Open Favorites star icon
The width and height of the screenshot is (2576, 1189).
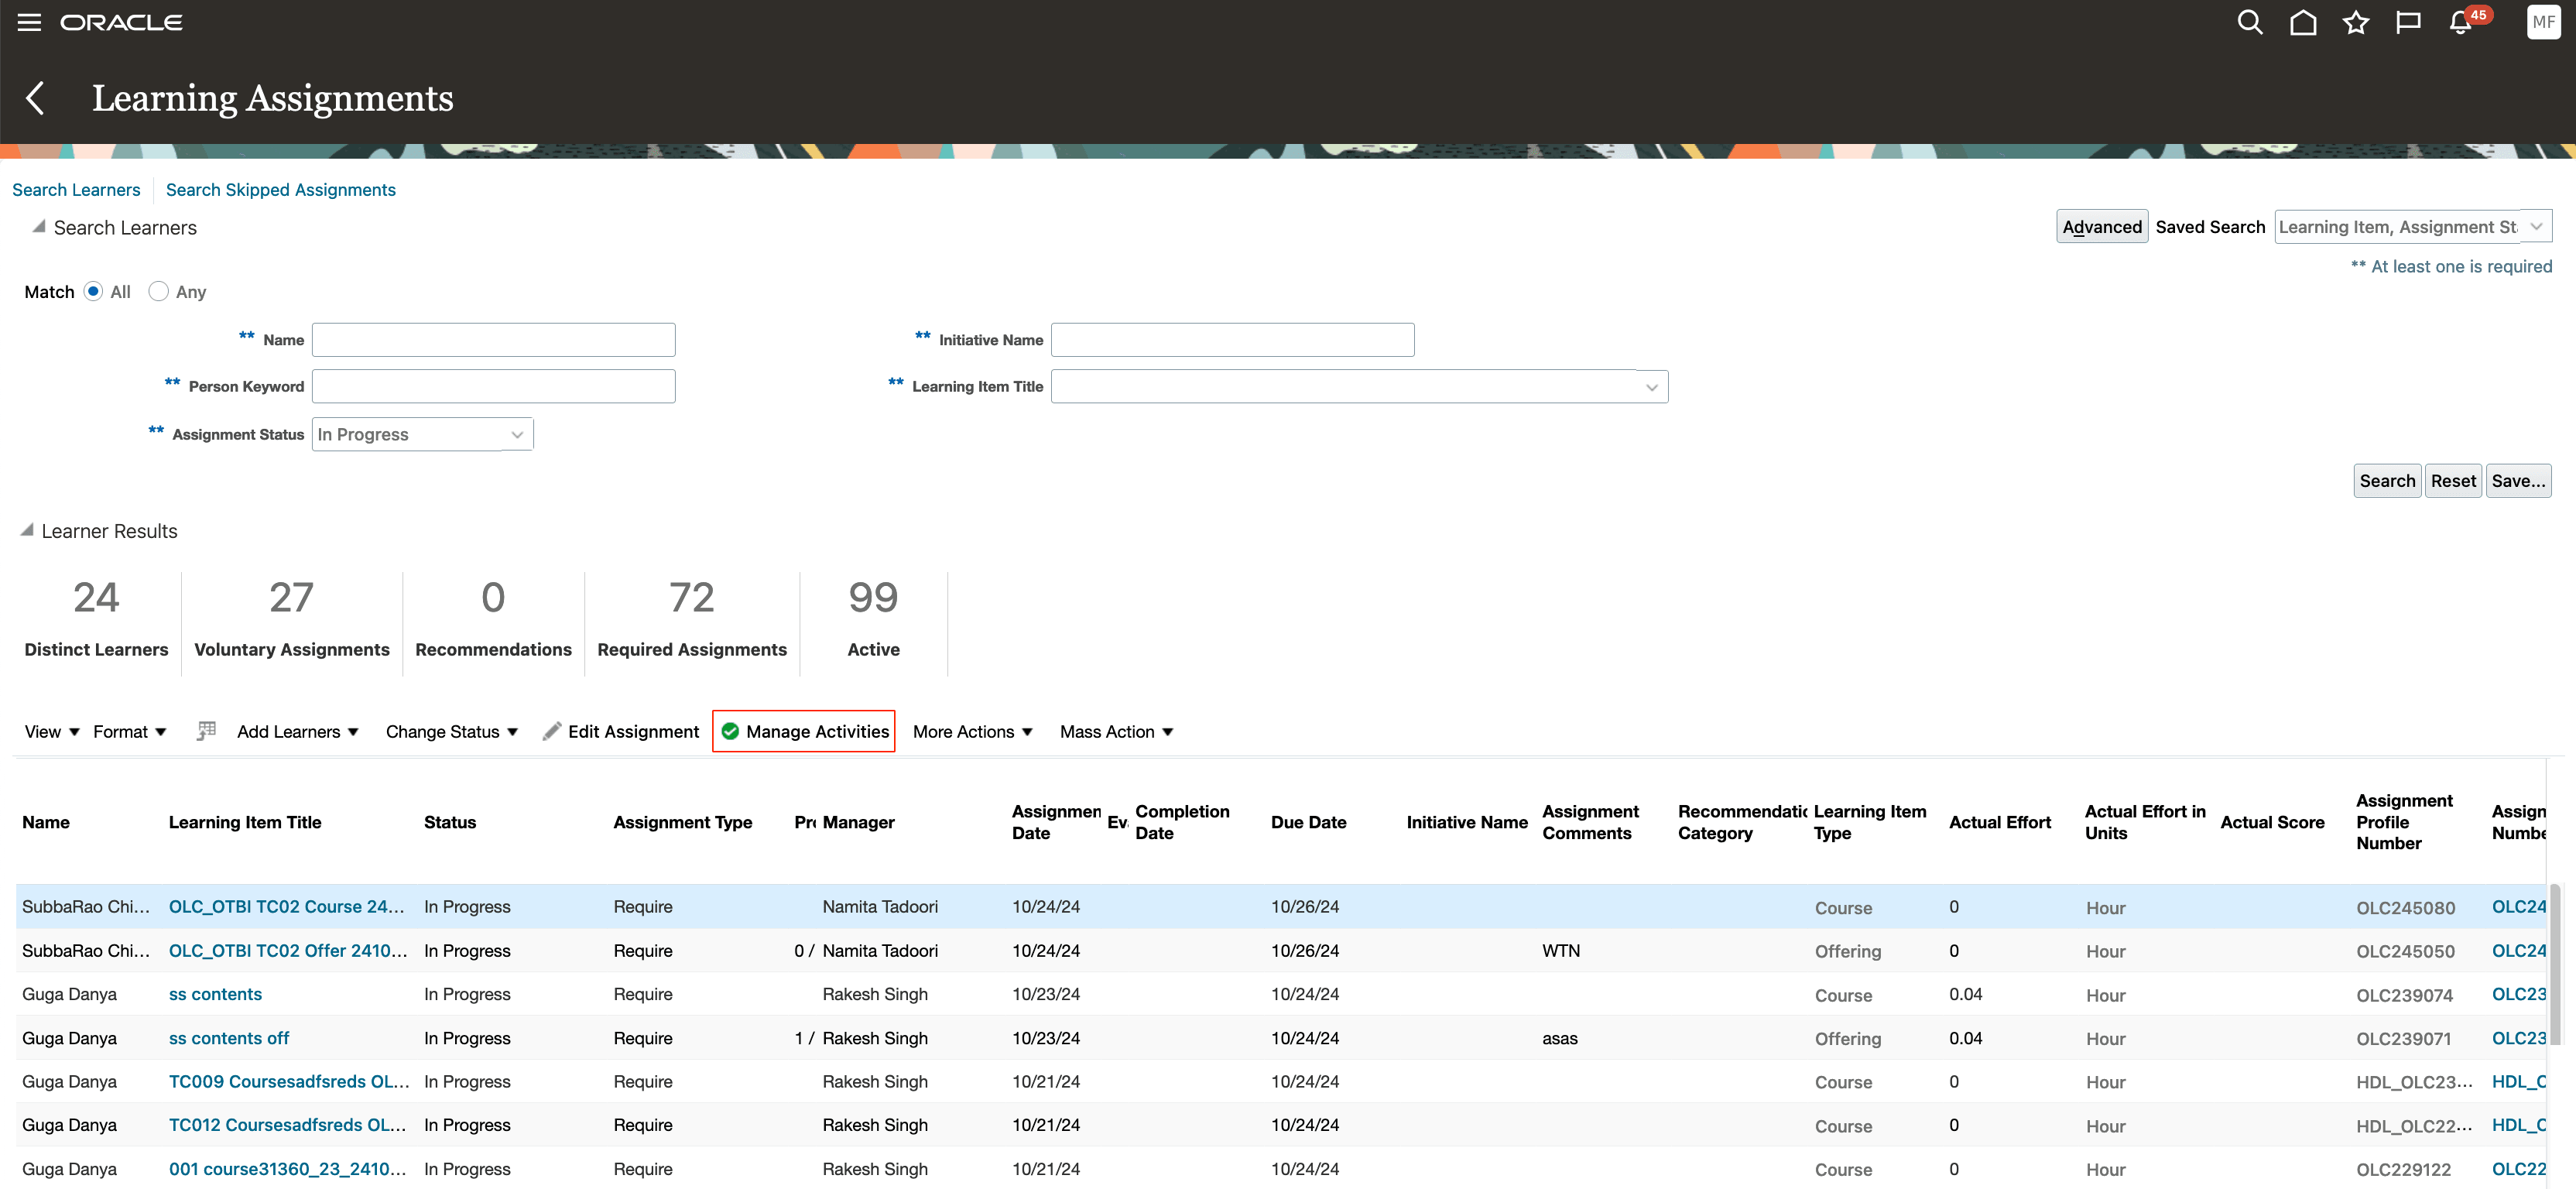(2355, 22)
